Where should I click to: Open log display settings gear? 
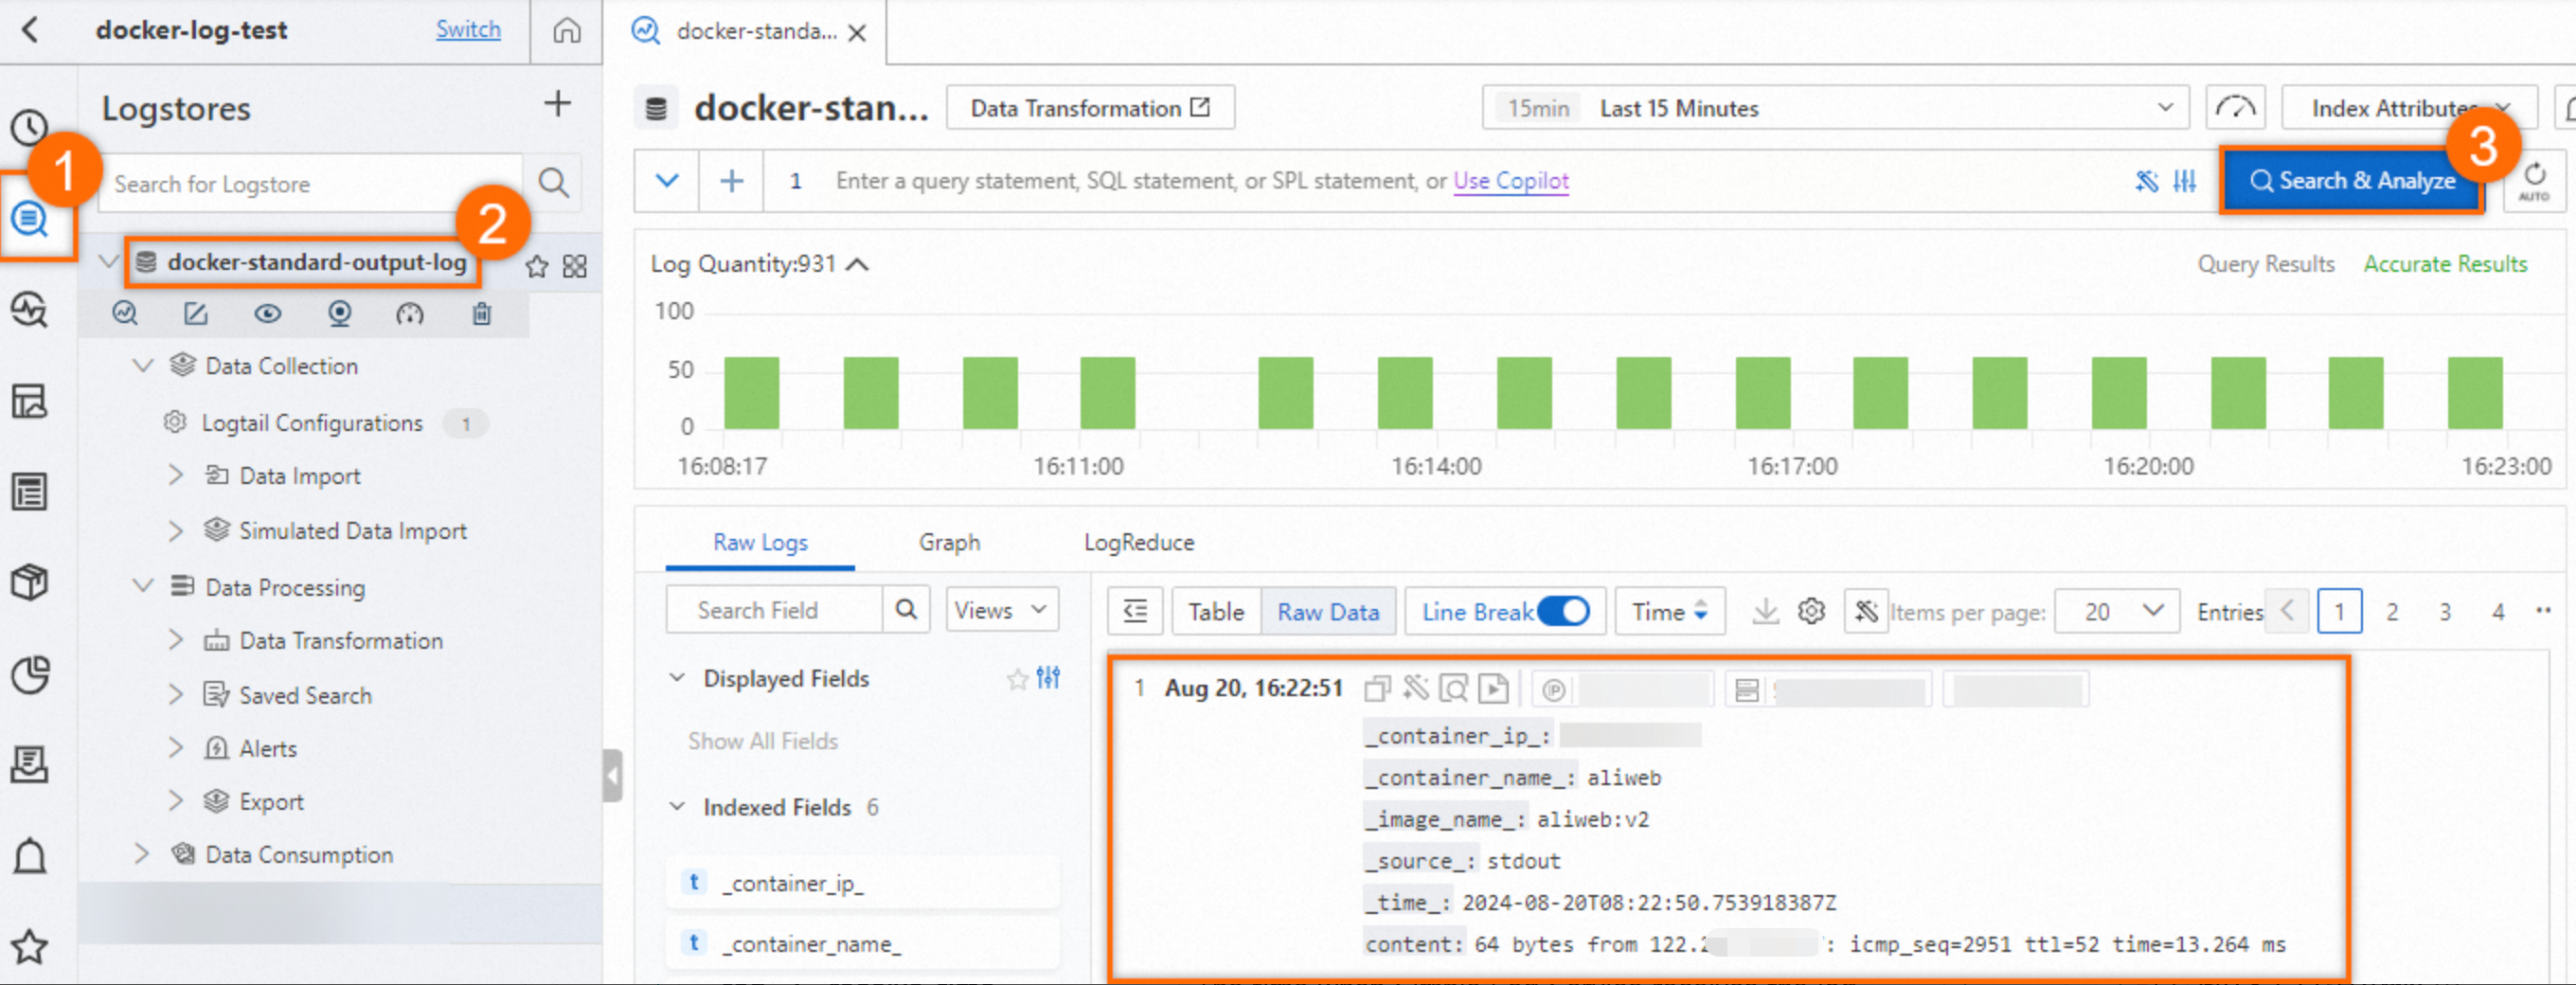click(1811, 611)
